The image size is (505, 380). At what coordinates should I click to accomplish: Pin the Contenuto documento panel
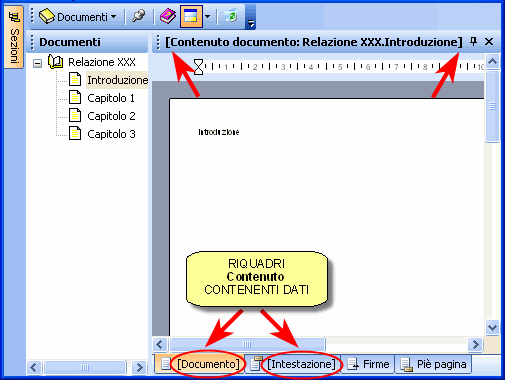pyautogui.click(x=473, y=42)
